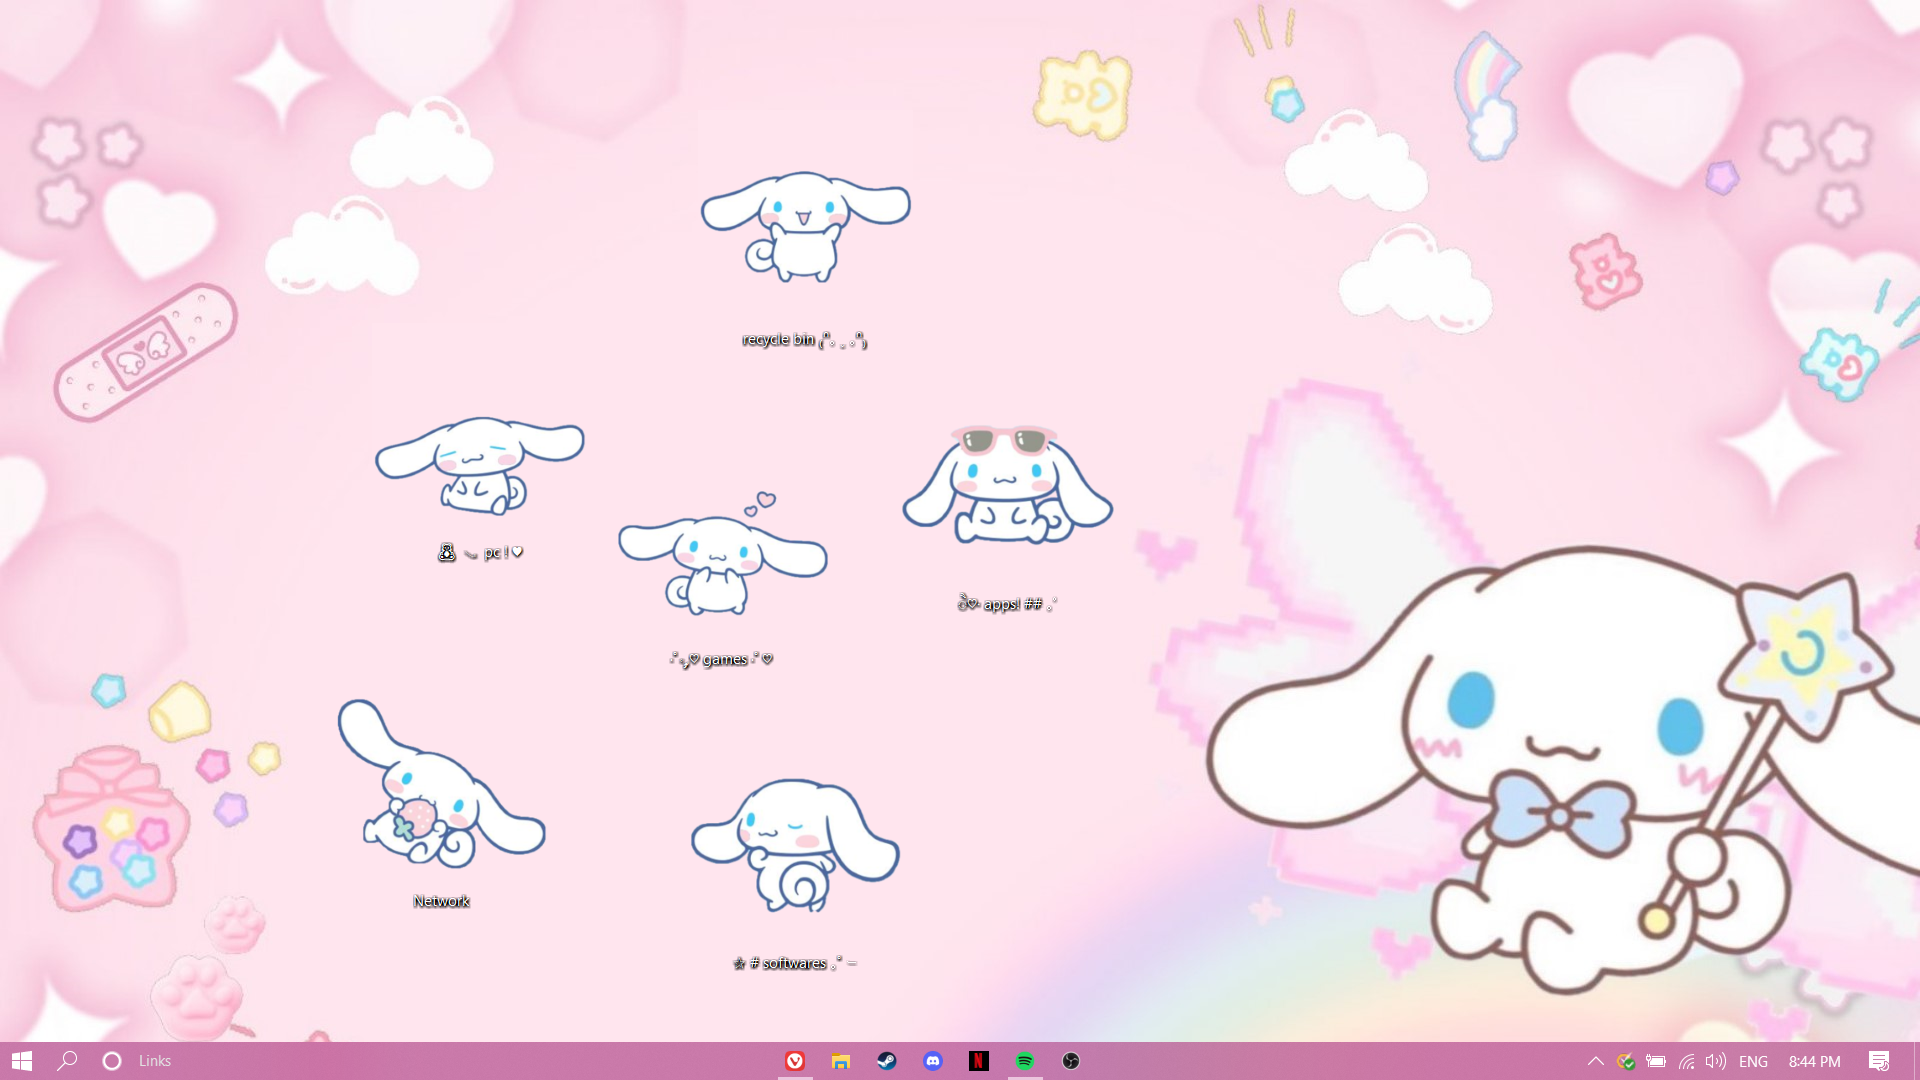
Task: Open the Windows Start menu
Action: click(22, 1061)
